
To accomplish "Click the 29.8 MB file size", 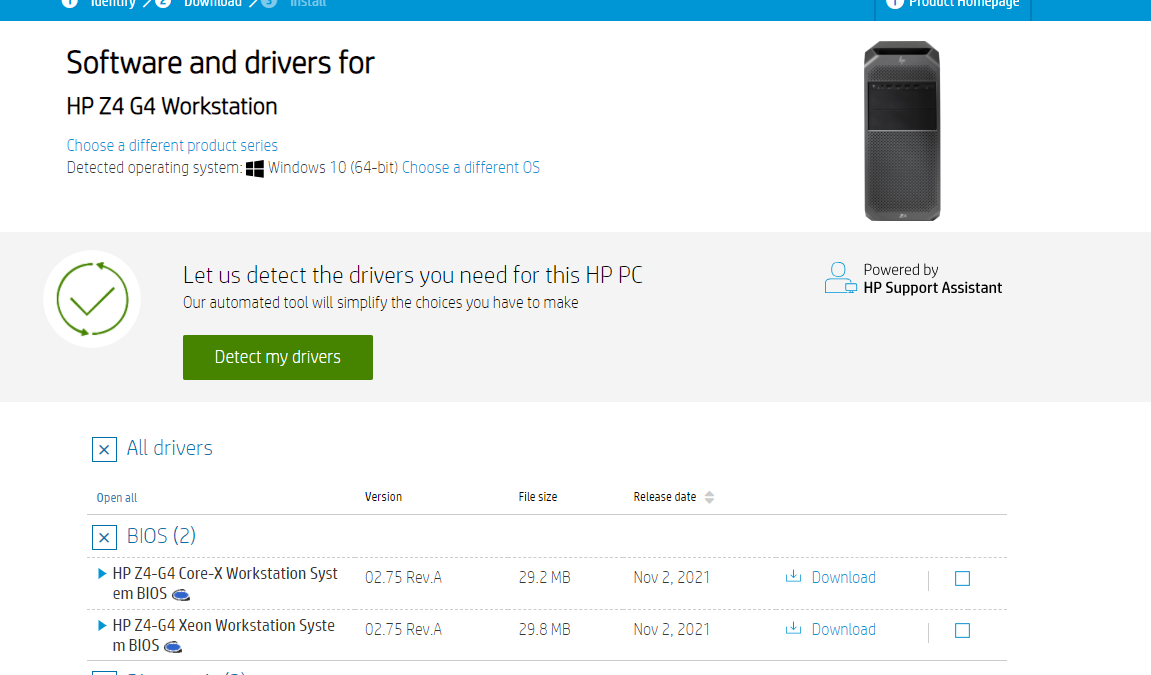I will (x=545, y=630).
